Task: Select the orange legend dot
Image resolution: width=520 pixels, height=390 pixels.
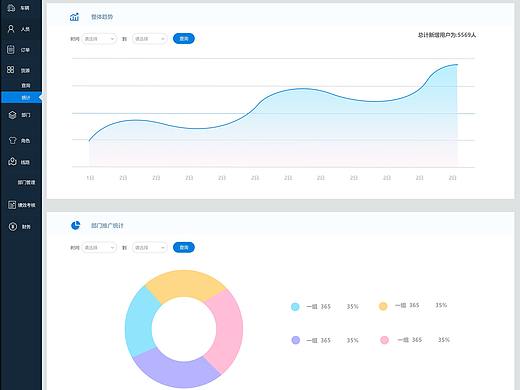Action: [x=383, y=306]
